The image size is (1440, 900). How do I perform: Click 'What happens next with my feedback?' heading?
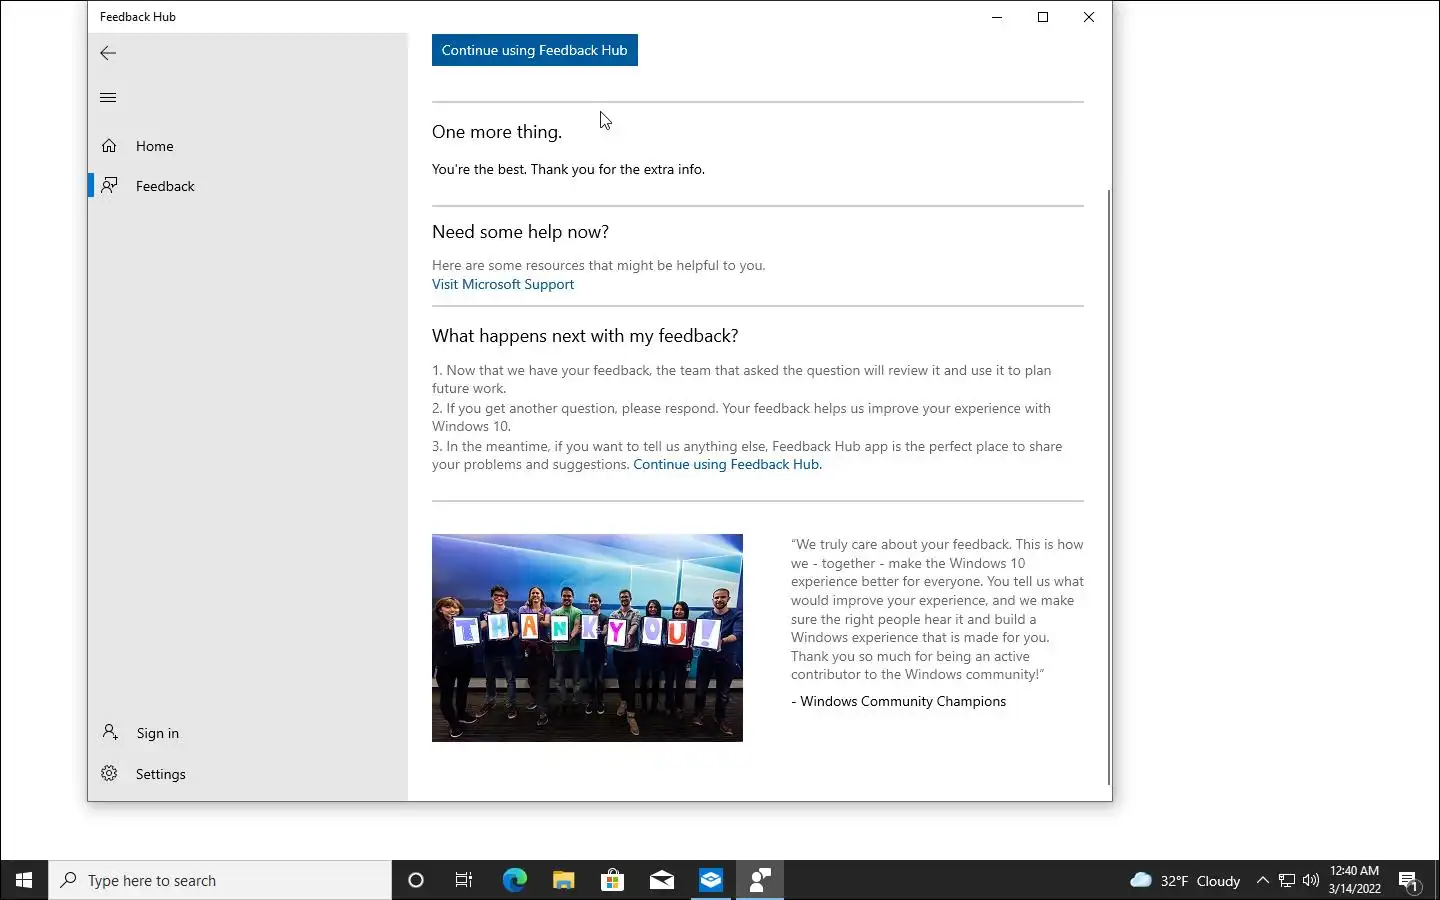pos(585,336)
